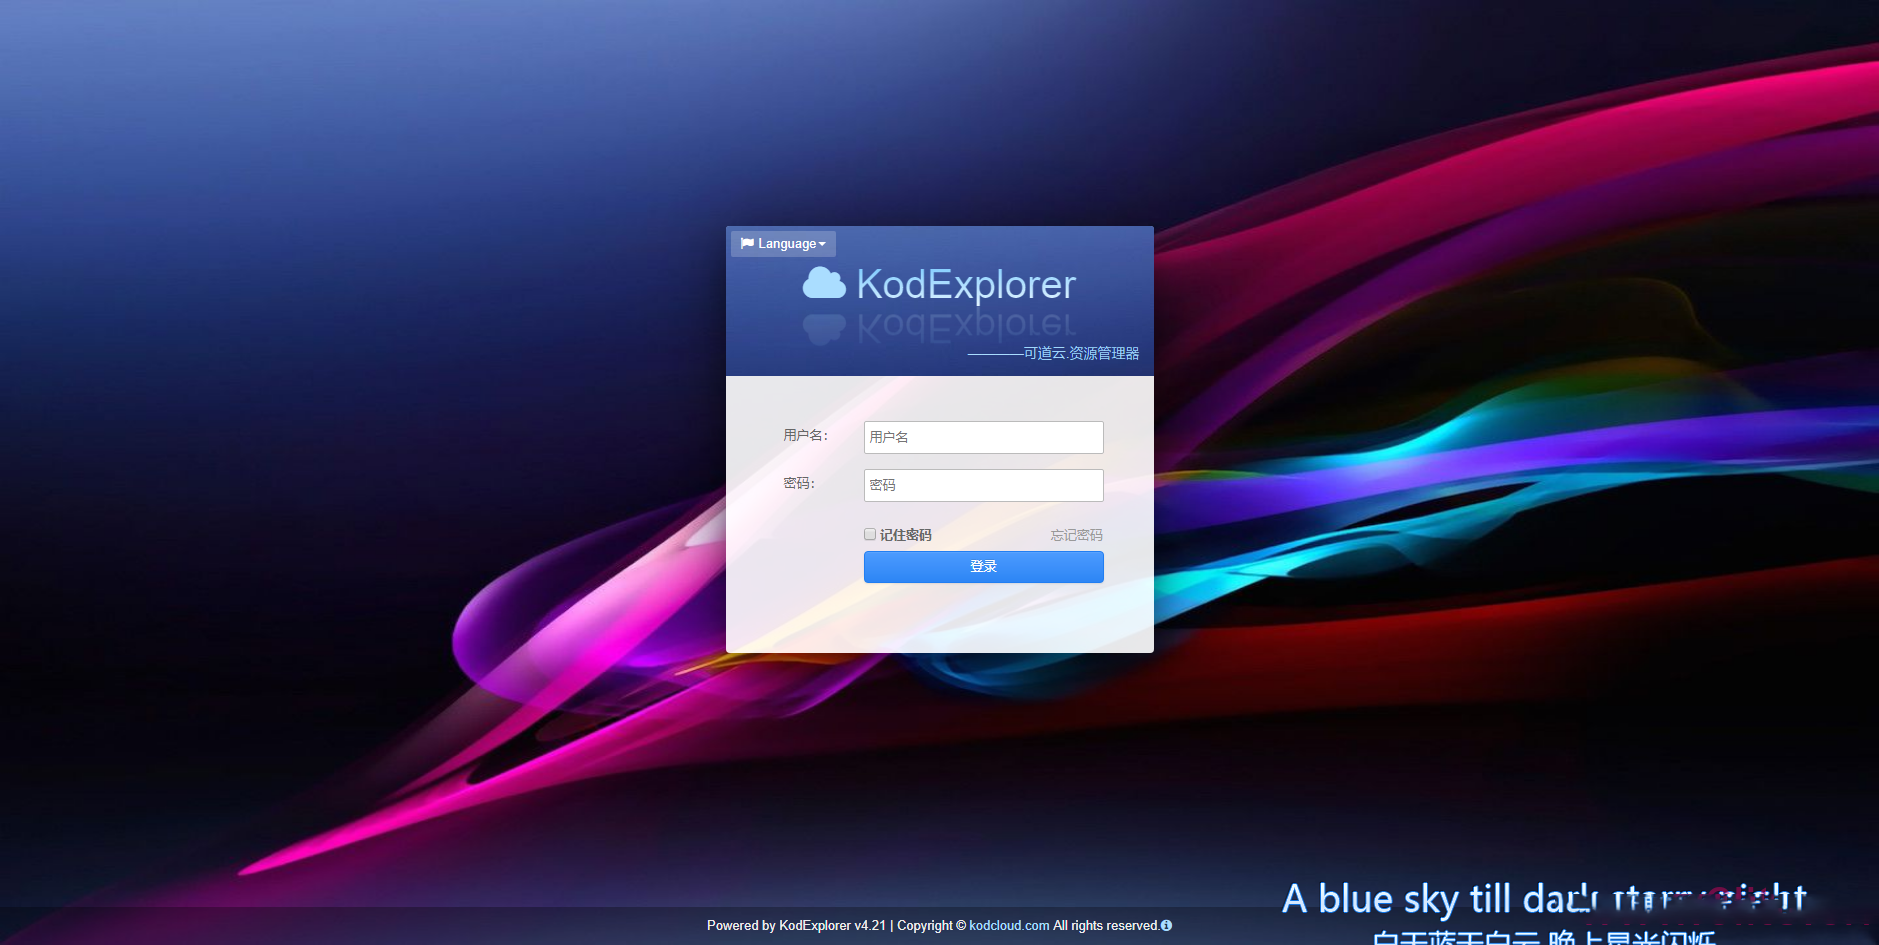
Task: Open the 忘记密码 forgot password link
Action: (x=1076, y=535)
